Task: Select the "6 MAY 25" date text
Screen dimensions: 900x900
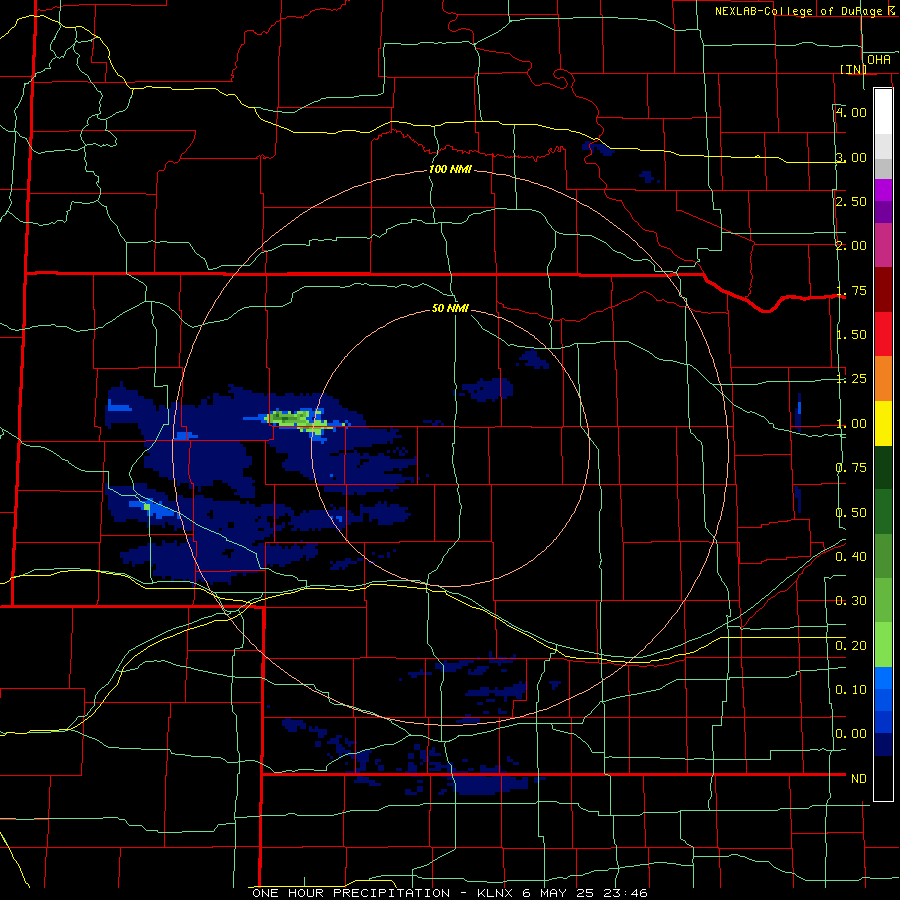Action: tap(558, 893)
